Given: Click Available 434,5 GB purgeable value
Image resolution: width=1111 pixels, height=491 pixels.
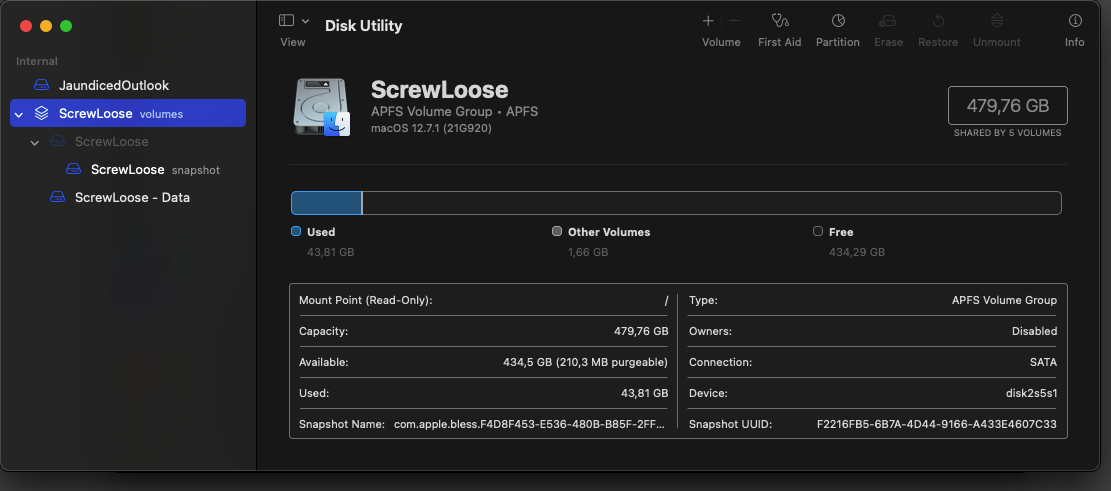Looking at the screenshot, I should point(585,362).
